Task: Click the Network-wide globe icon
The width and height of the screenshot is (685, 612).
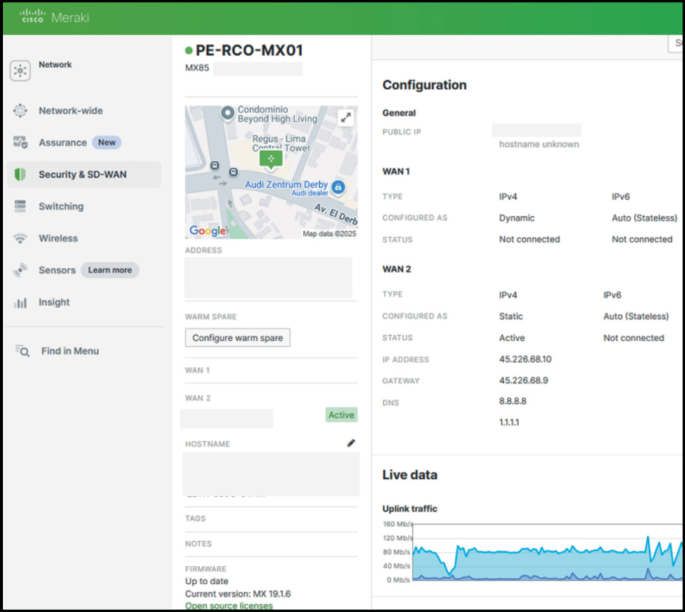Action: click(x=20, y=111)
